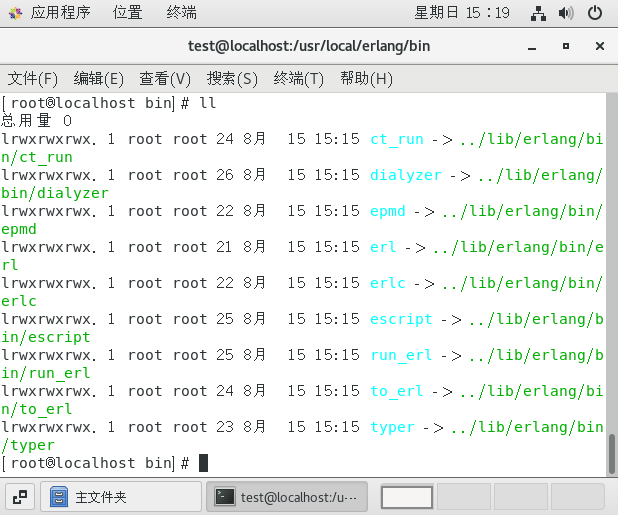Open the 查看(V) menu

(165, 79)
